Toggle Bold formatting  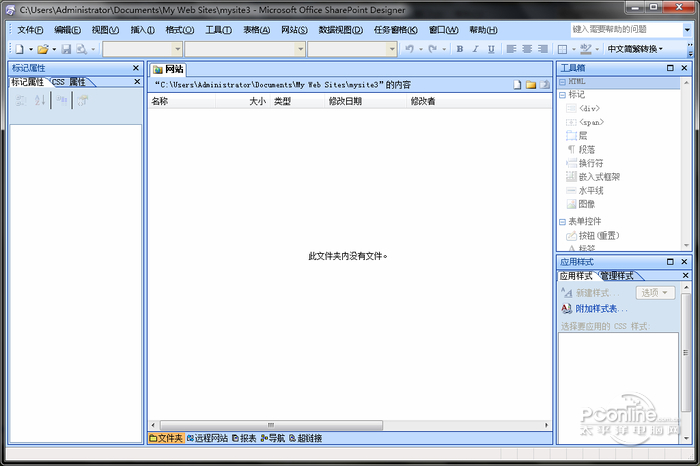click(459, 49)
